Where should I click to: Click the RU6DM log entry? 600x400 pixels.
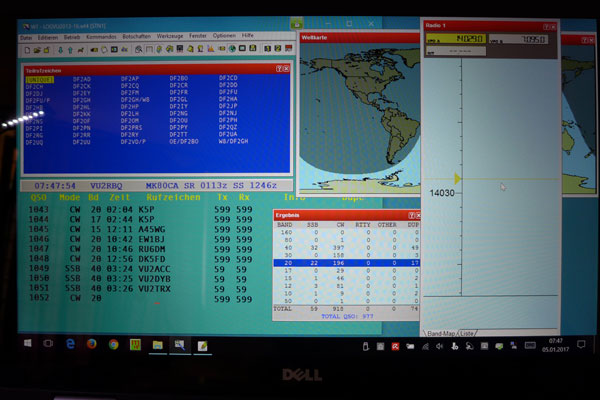[x=140, y=249]
